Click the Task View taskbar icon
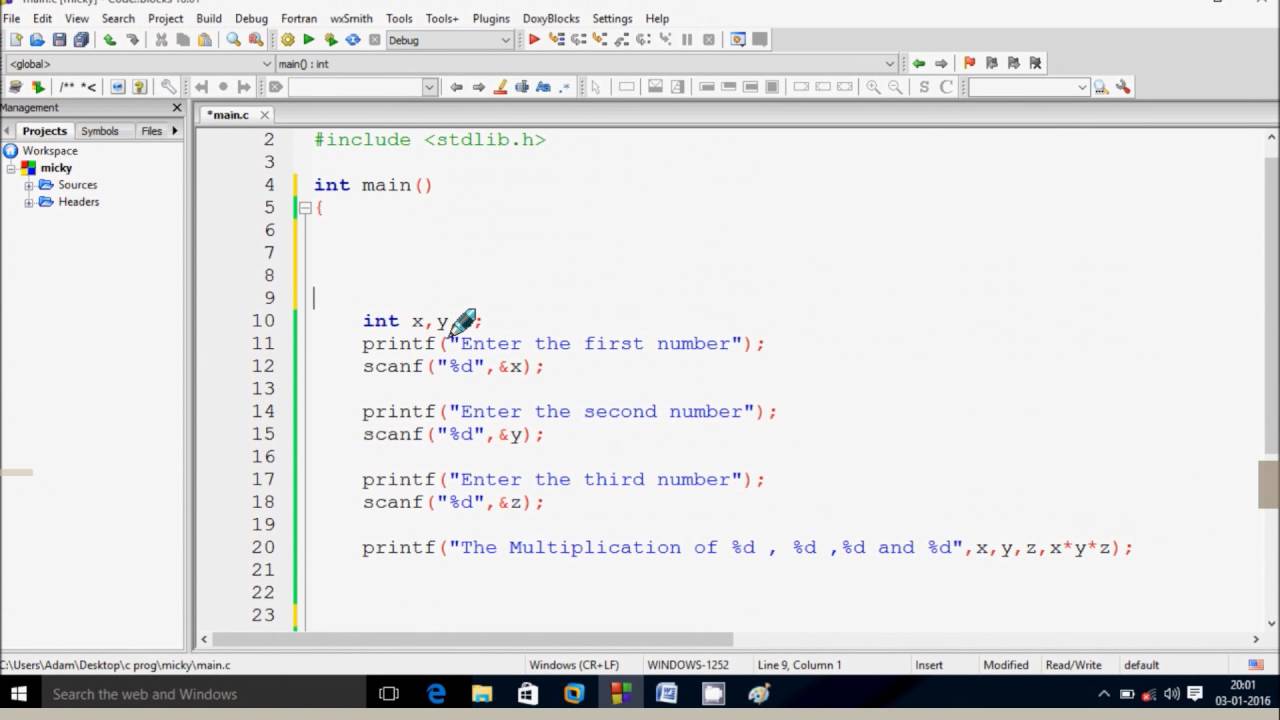Viewport: 1280px width, 720px height. 389,694
